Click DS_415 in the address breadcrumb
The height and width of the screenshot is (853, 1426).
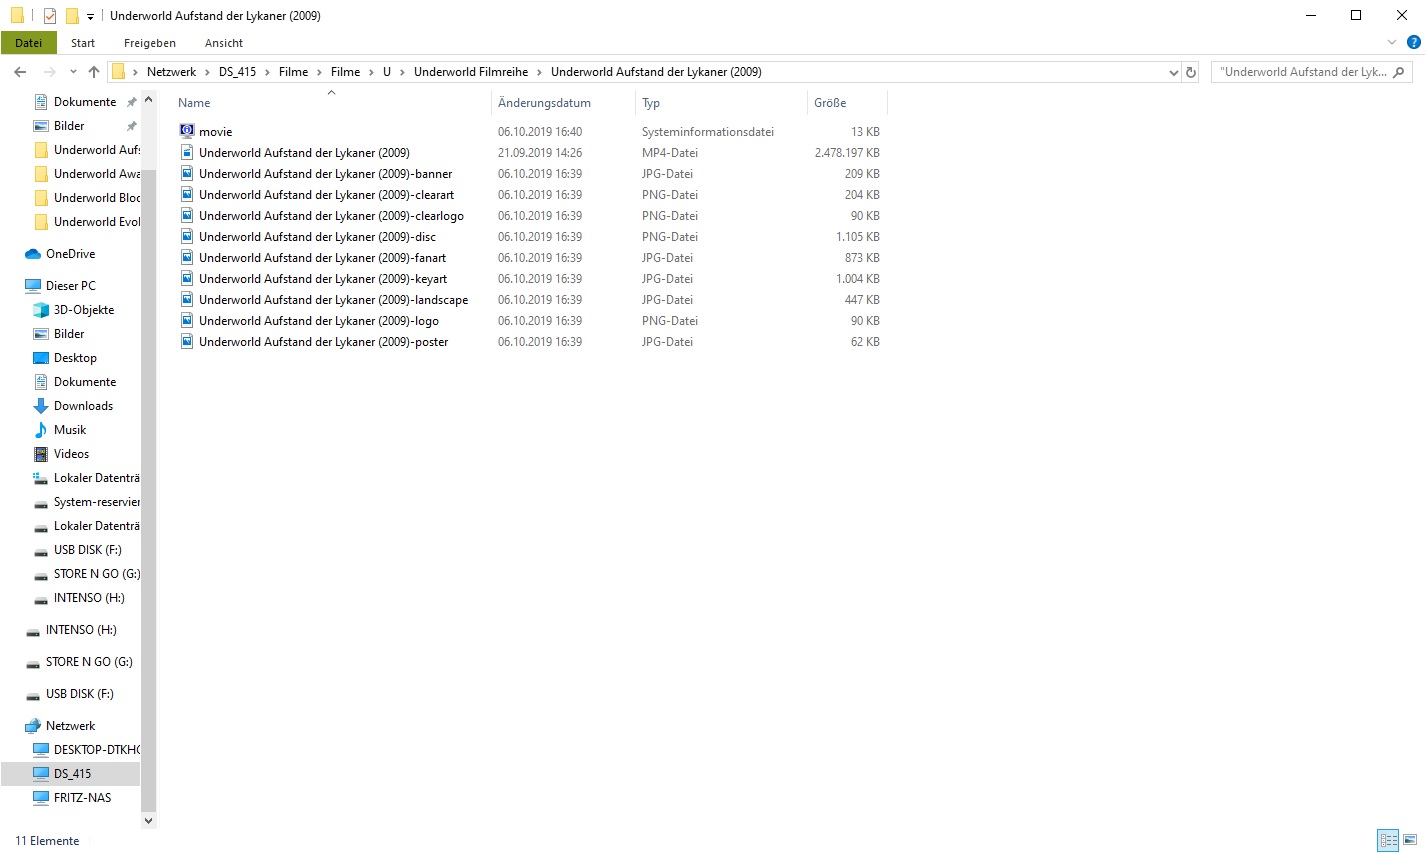[237, 72]
